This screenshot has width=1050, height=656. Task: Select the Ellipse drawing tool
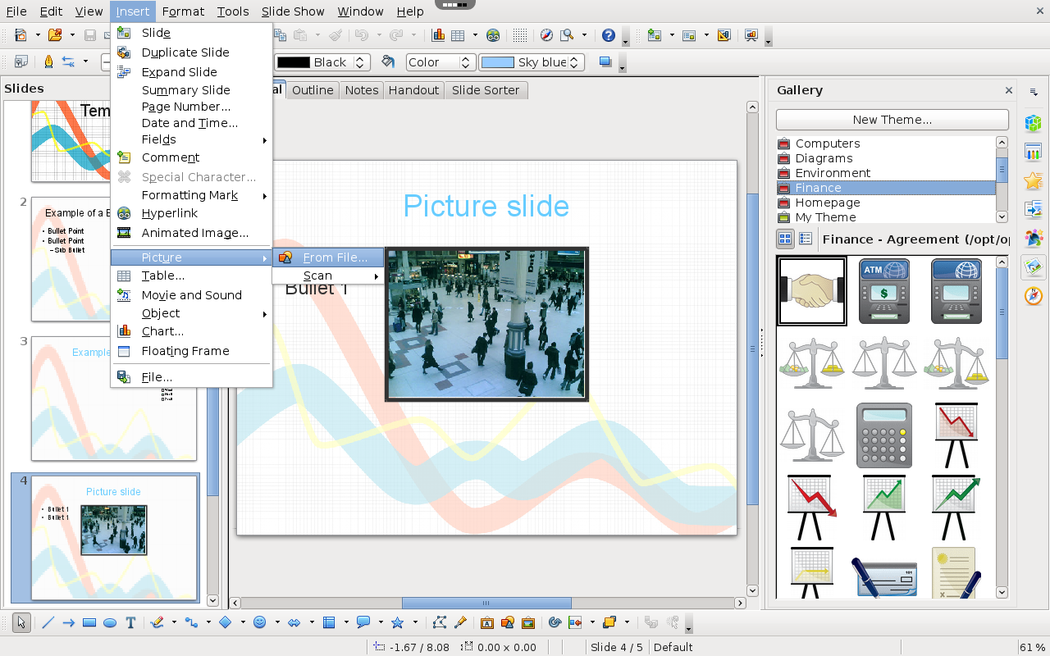[110, 623]
